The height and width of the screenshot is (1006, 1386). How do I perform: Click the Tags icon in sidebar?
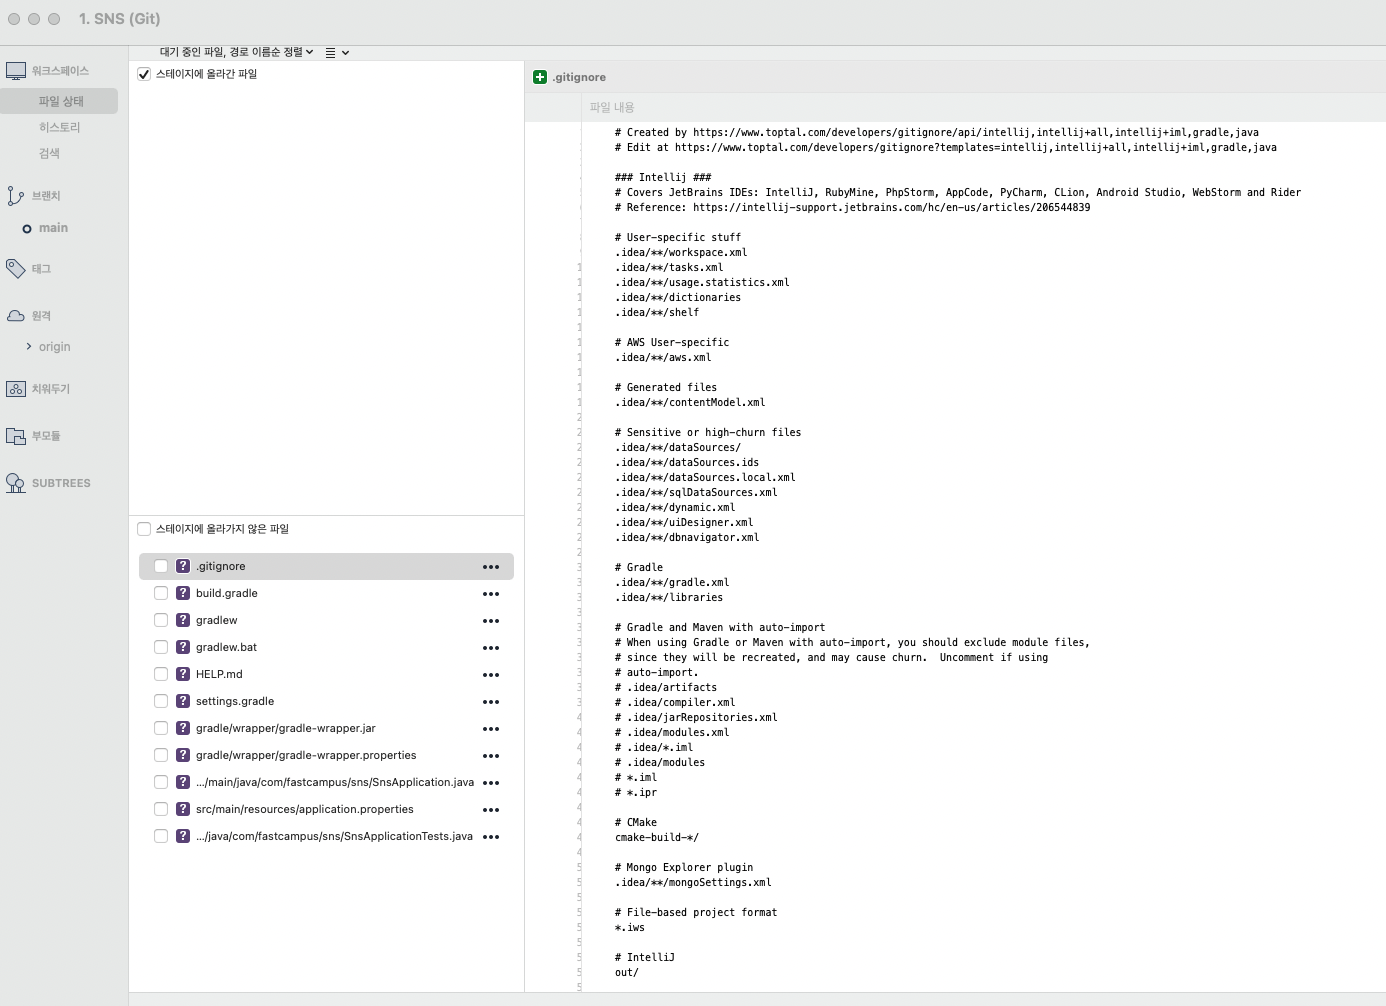[x=15, y=269]
